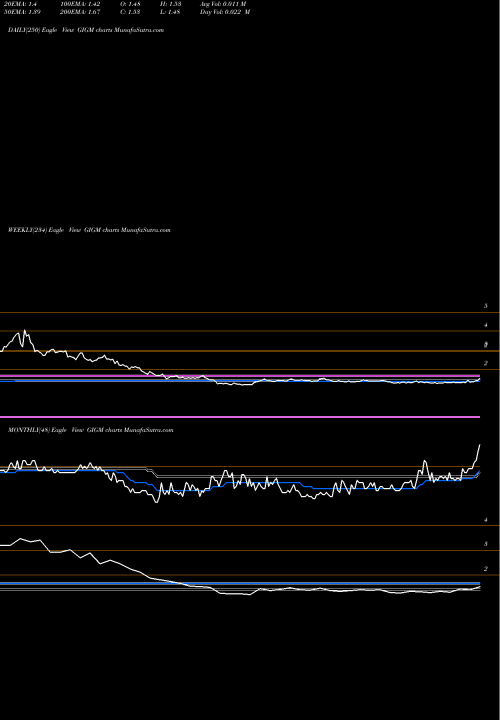Click monthly chart axis label 3
Viewport: 500px width, 720px height.
click(486, 544)
